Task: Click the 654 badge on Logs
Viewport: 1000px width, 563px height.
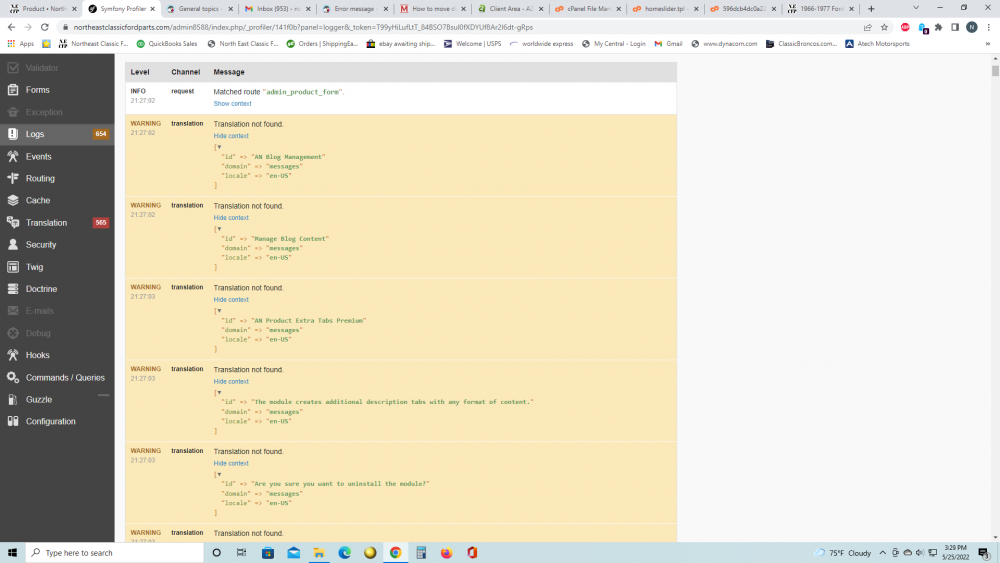Action: 101,134
